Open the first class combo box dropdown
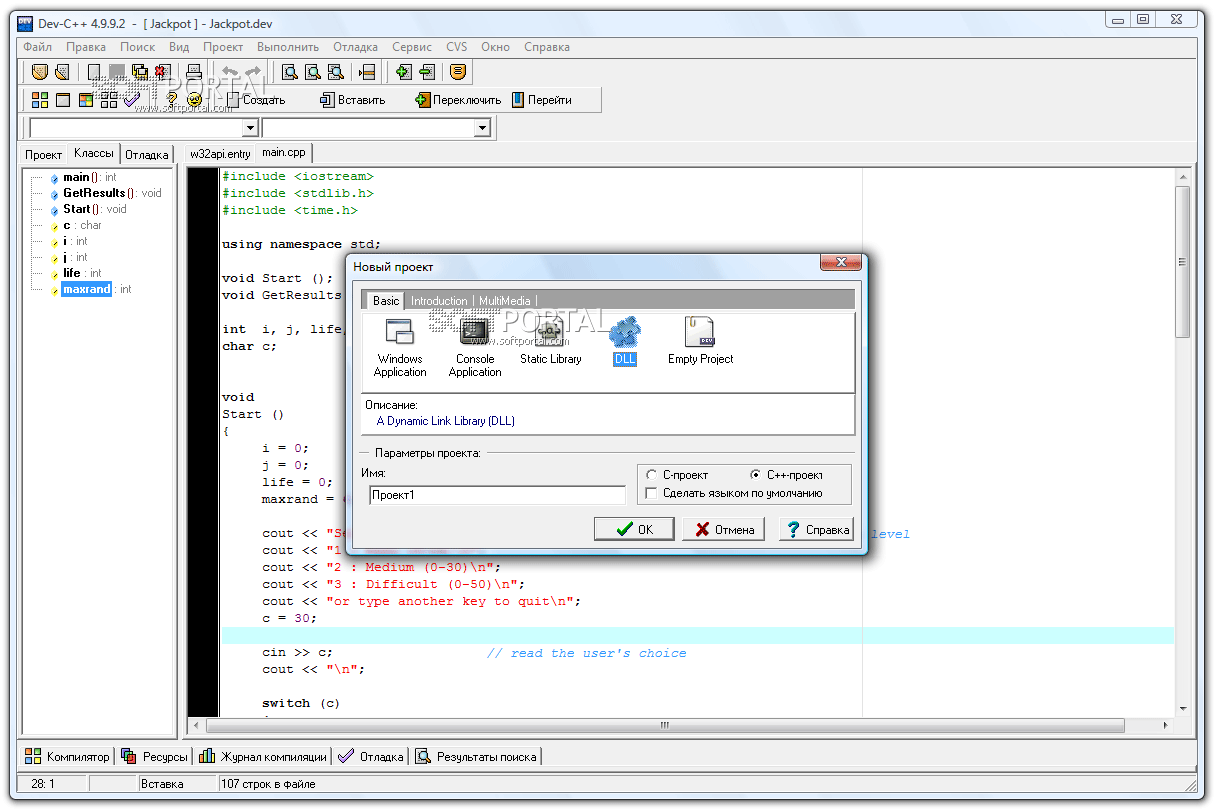Image resolution: width=1215 pixels, height=811 pixels. coord(250,128)
